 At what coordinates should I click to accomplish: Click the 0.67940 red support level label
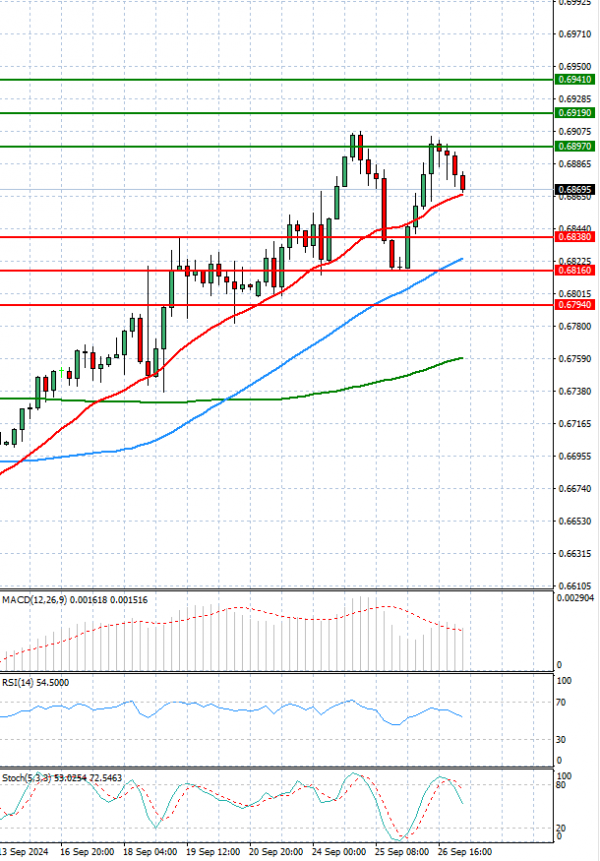pos(575,304)
